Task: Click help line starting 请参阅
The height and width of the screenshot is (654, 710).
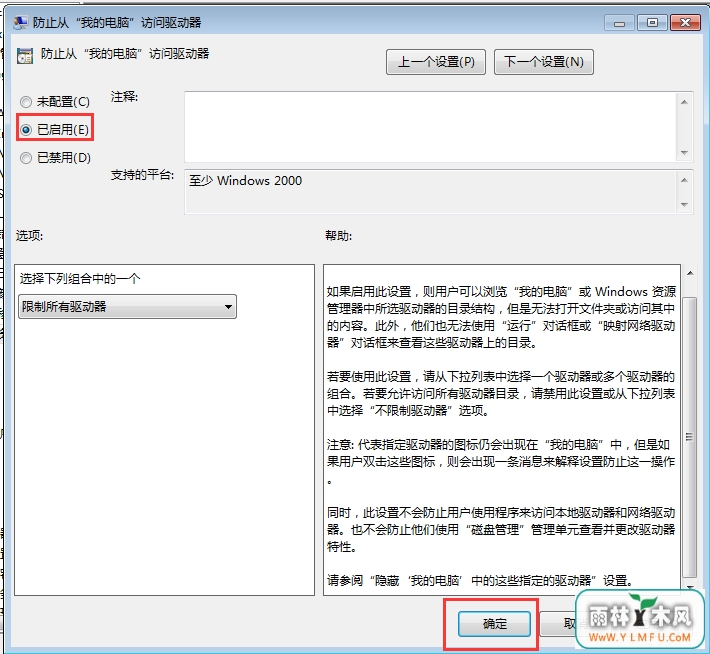Action: tap(480, 580)
